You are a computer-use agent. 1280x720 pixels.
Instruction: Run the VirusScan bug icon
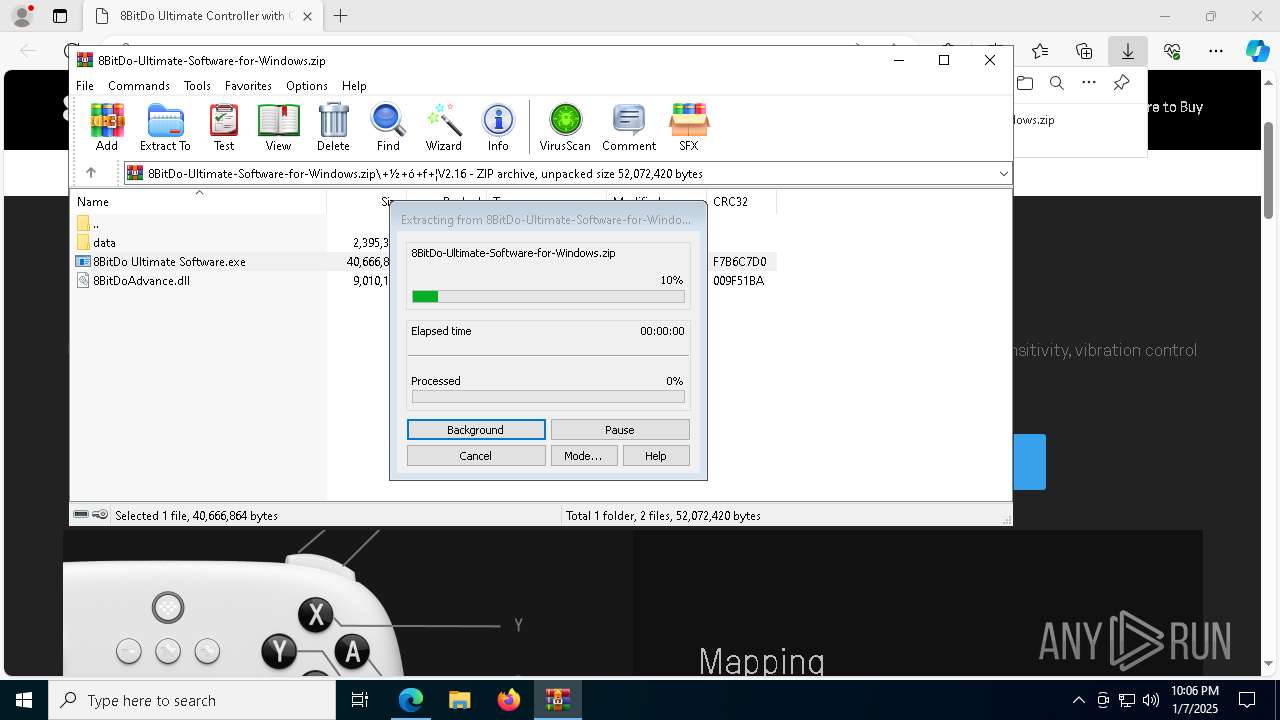(x=565, y=127)
